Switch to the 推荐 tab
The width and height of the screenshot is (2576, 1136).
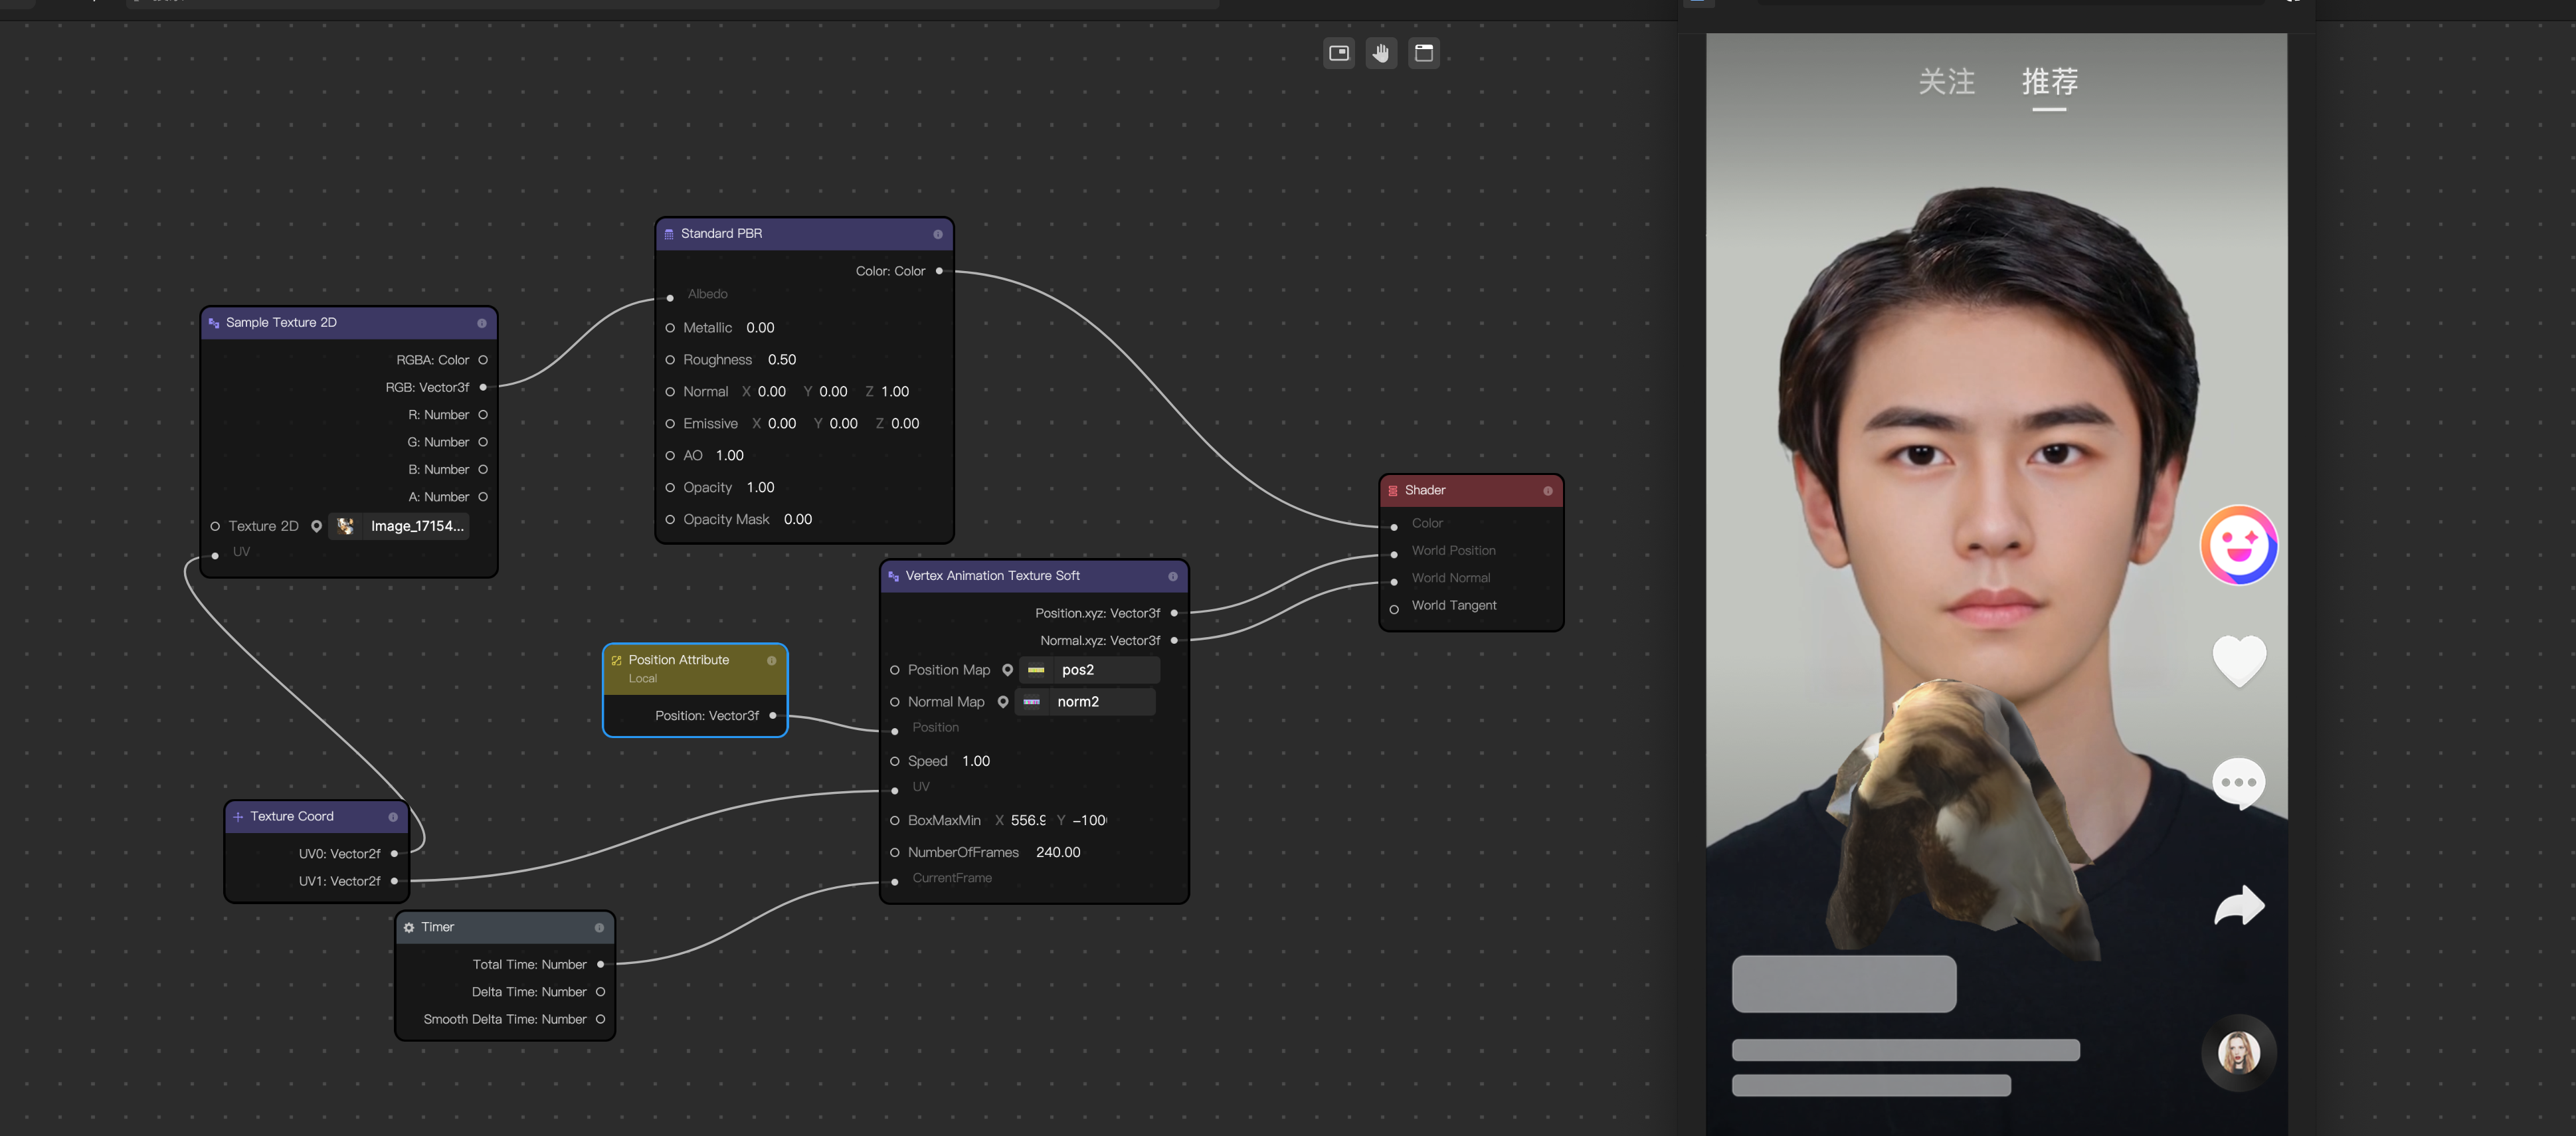[x=2050, y=81]
